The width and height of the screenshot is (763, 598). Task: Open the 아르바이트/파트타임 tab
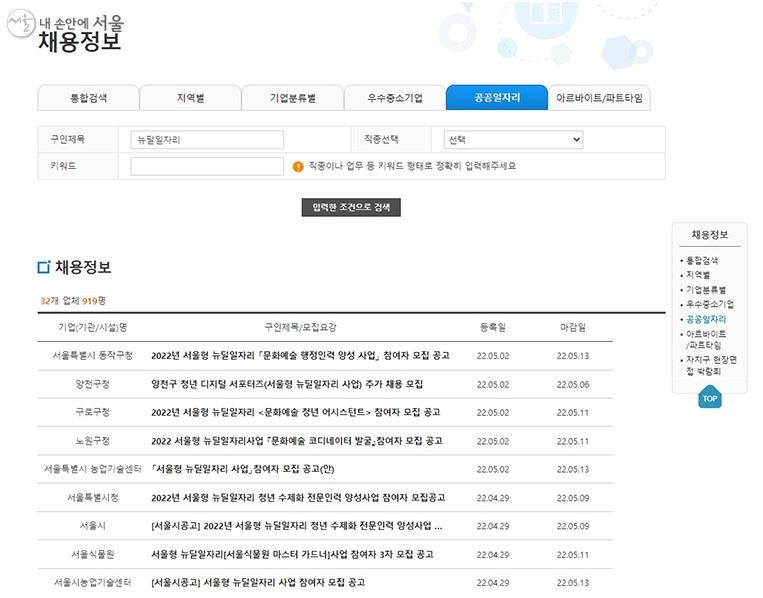pyautogui.click(x=599, y=98)
